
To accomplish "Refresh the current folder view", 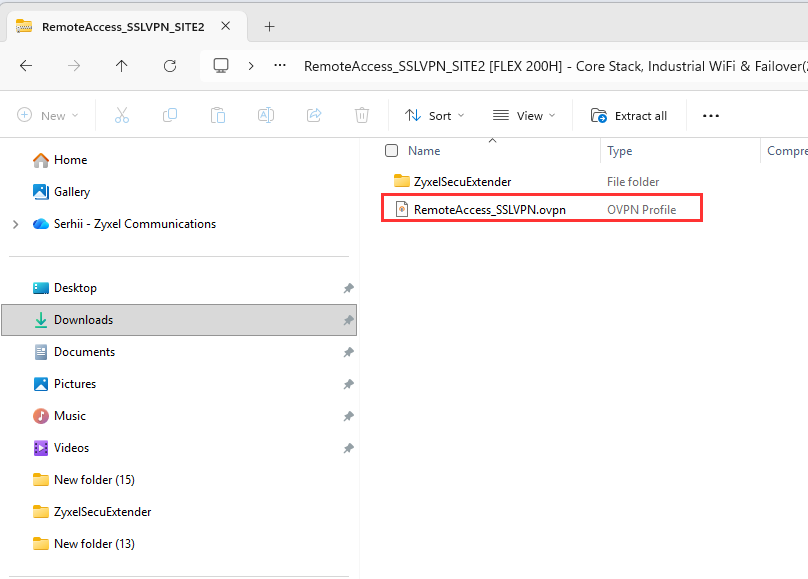I will pos(170,66).
